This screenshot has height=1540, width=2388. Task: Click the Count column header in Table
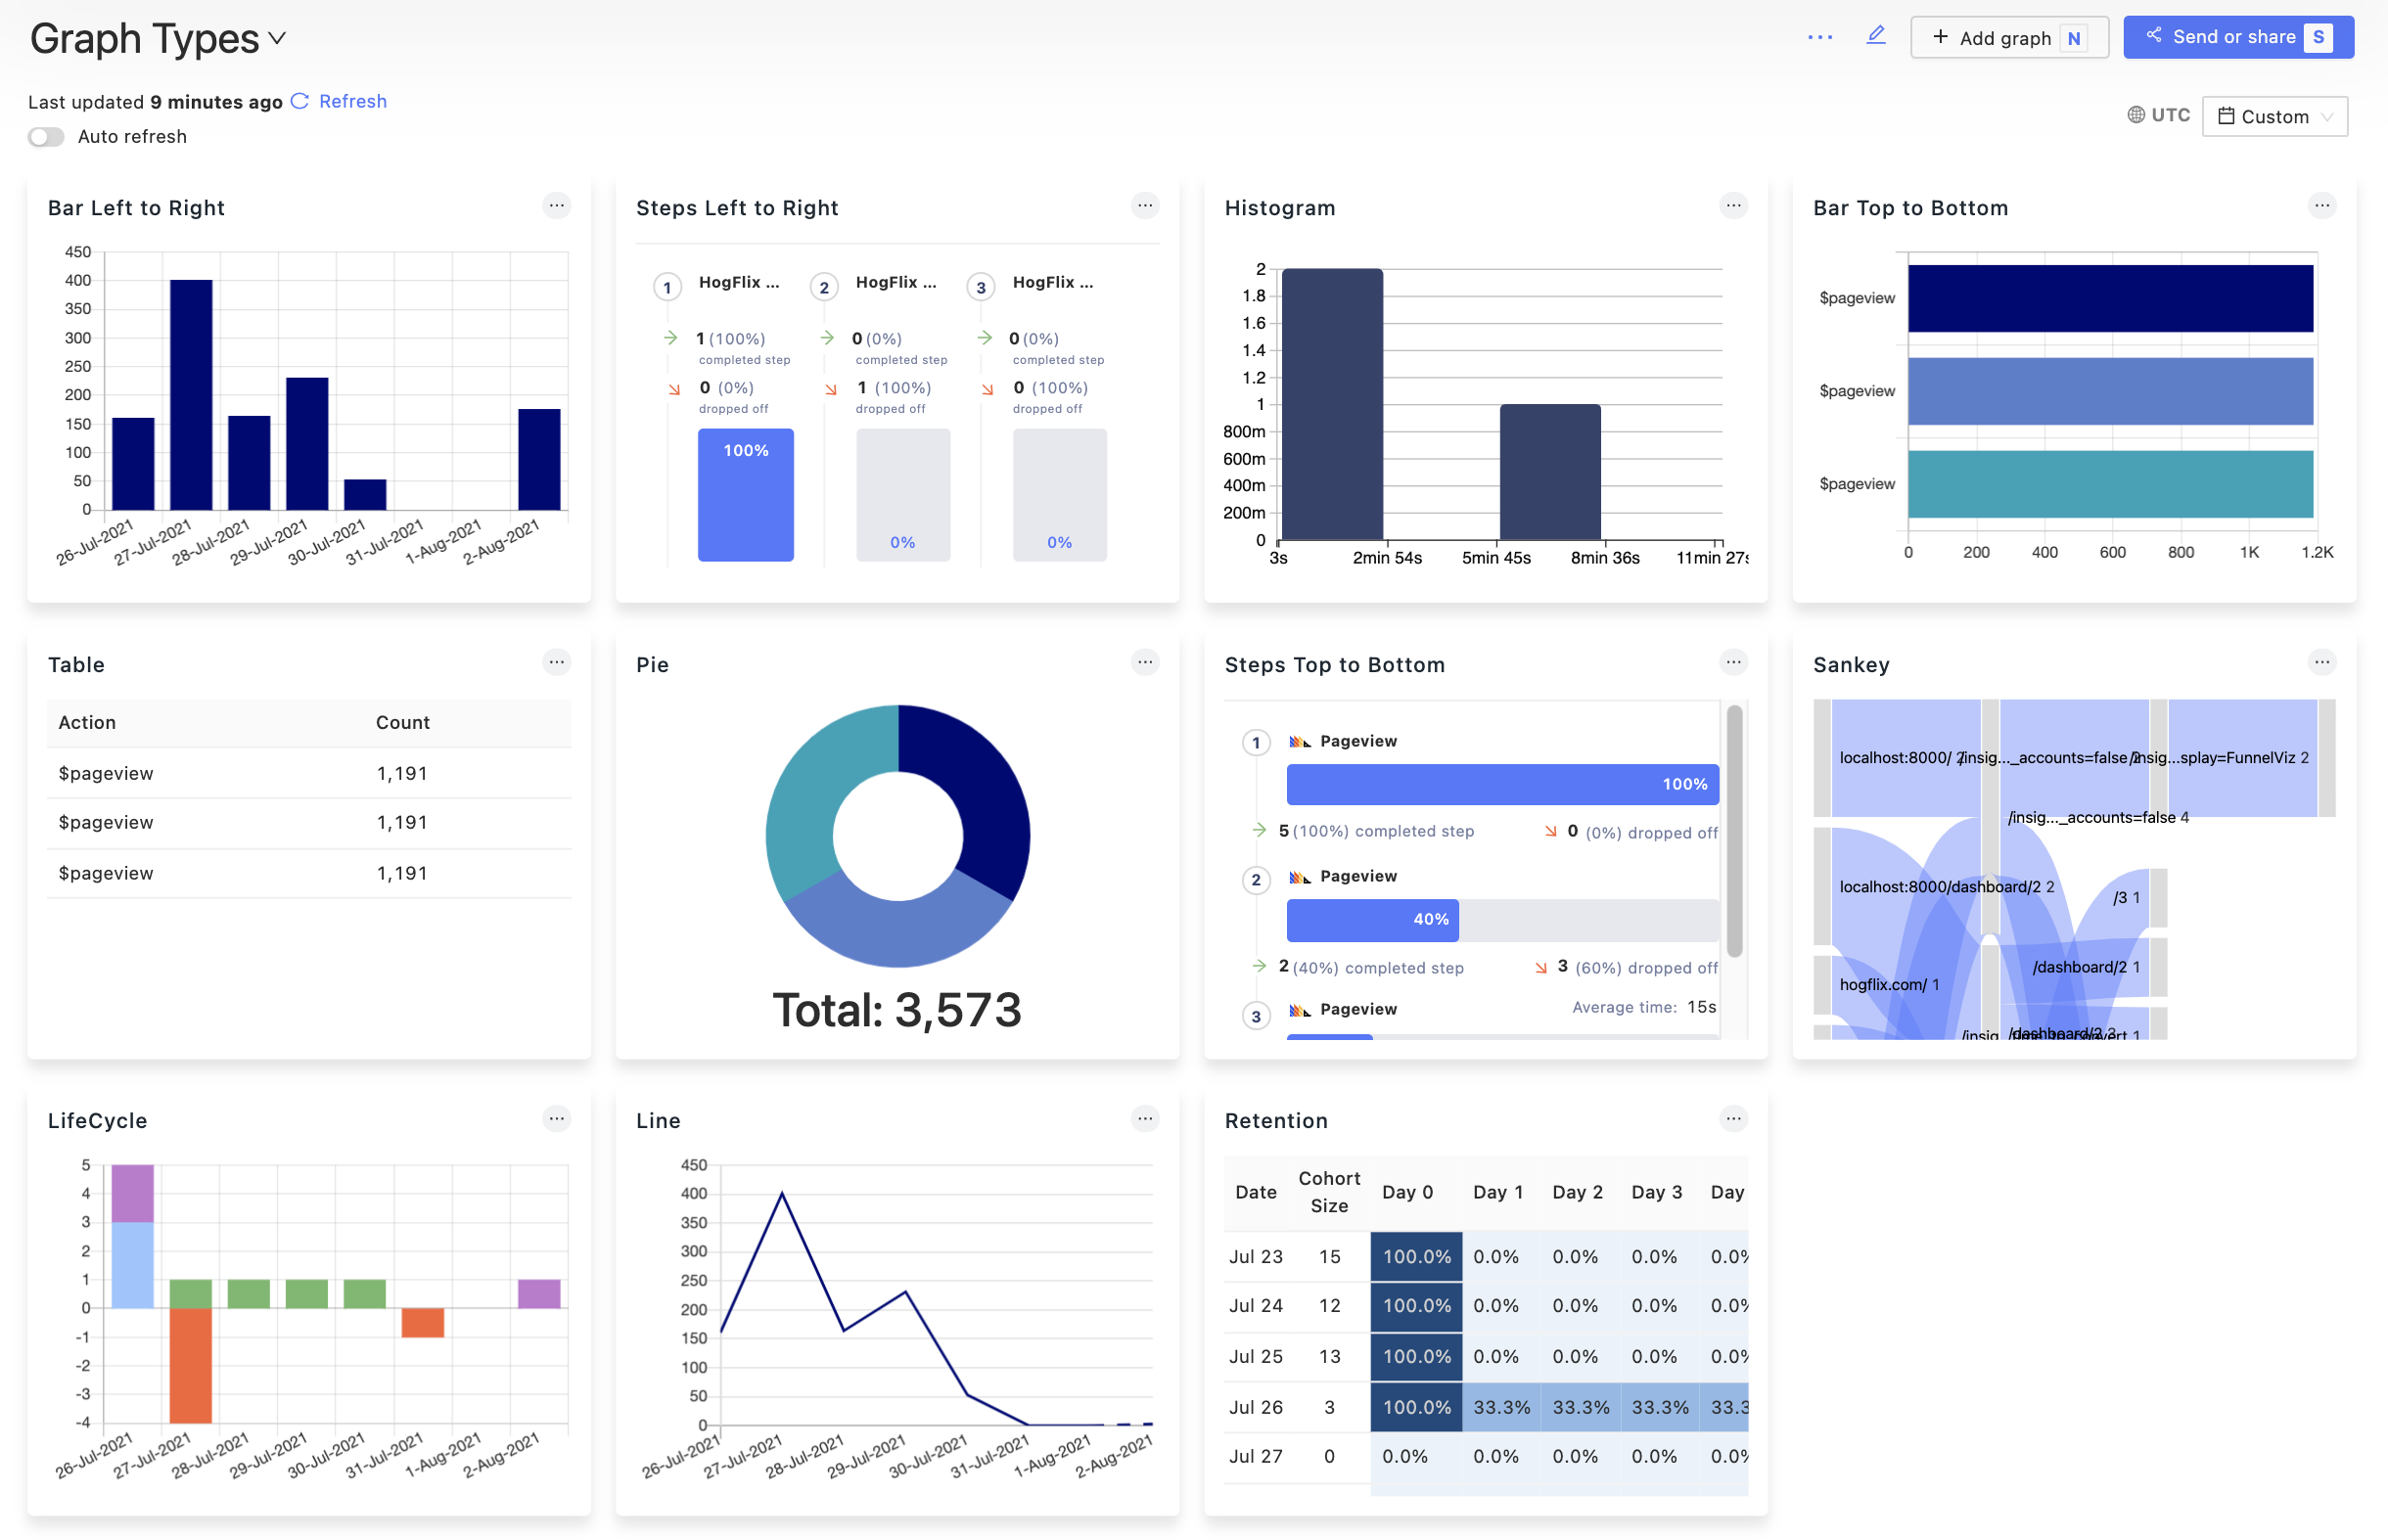(x=402, y=722)
